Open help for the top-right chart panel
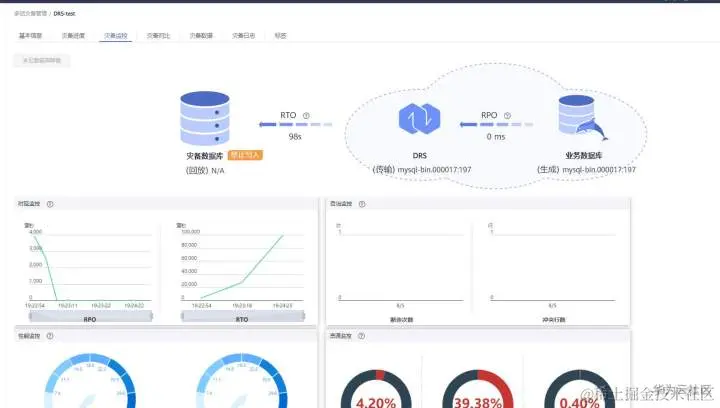This screenshot has height=408, width=720. 362,204
